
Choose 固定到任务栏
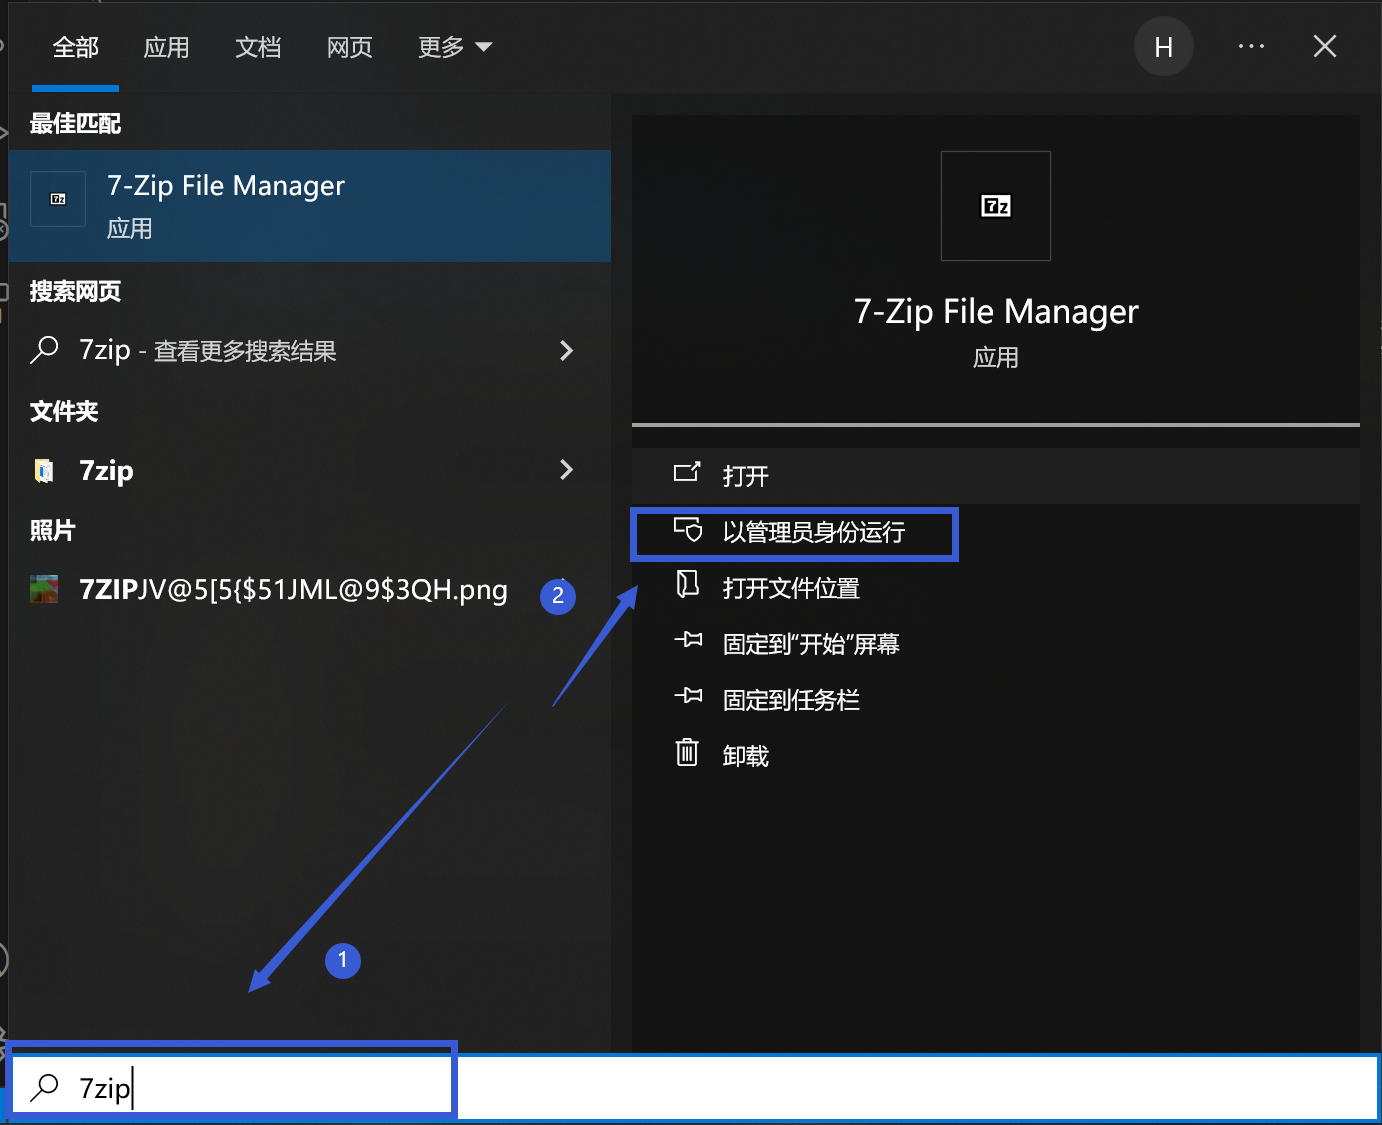point(996,700)
